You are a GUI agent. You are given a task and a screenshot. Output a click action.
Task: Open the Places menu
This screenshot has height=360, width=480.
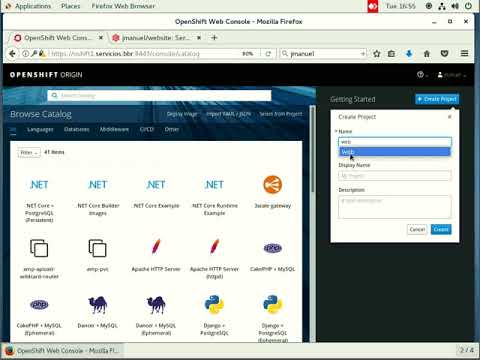tap(70, 6)
